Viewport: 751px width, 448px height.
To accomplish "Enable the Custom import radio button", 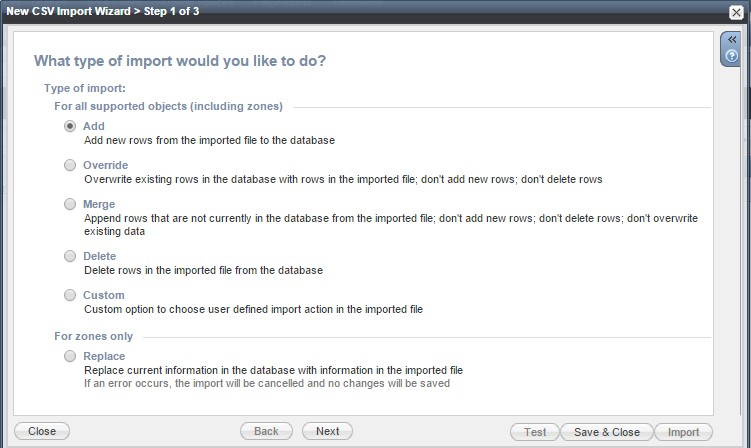I will click(x=70, y=295).
